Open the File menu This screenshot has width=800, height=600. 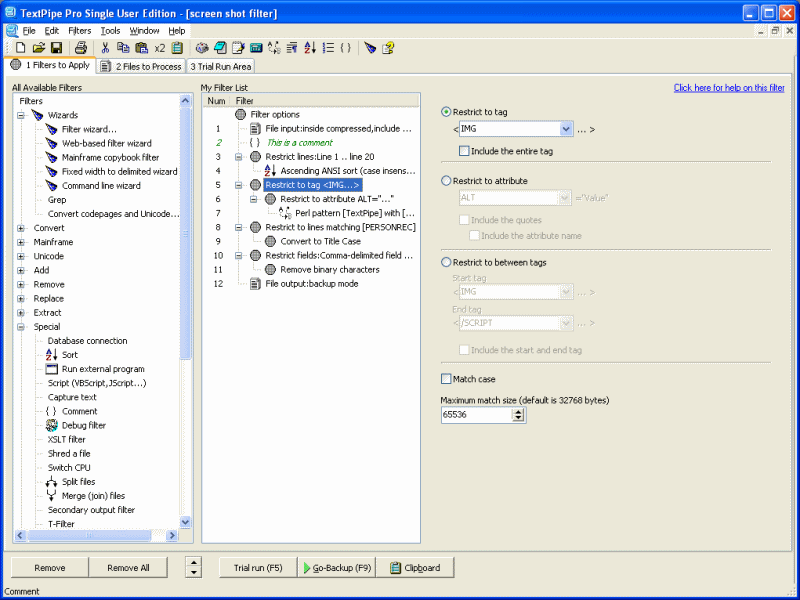point(29,31)
